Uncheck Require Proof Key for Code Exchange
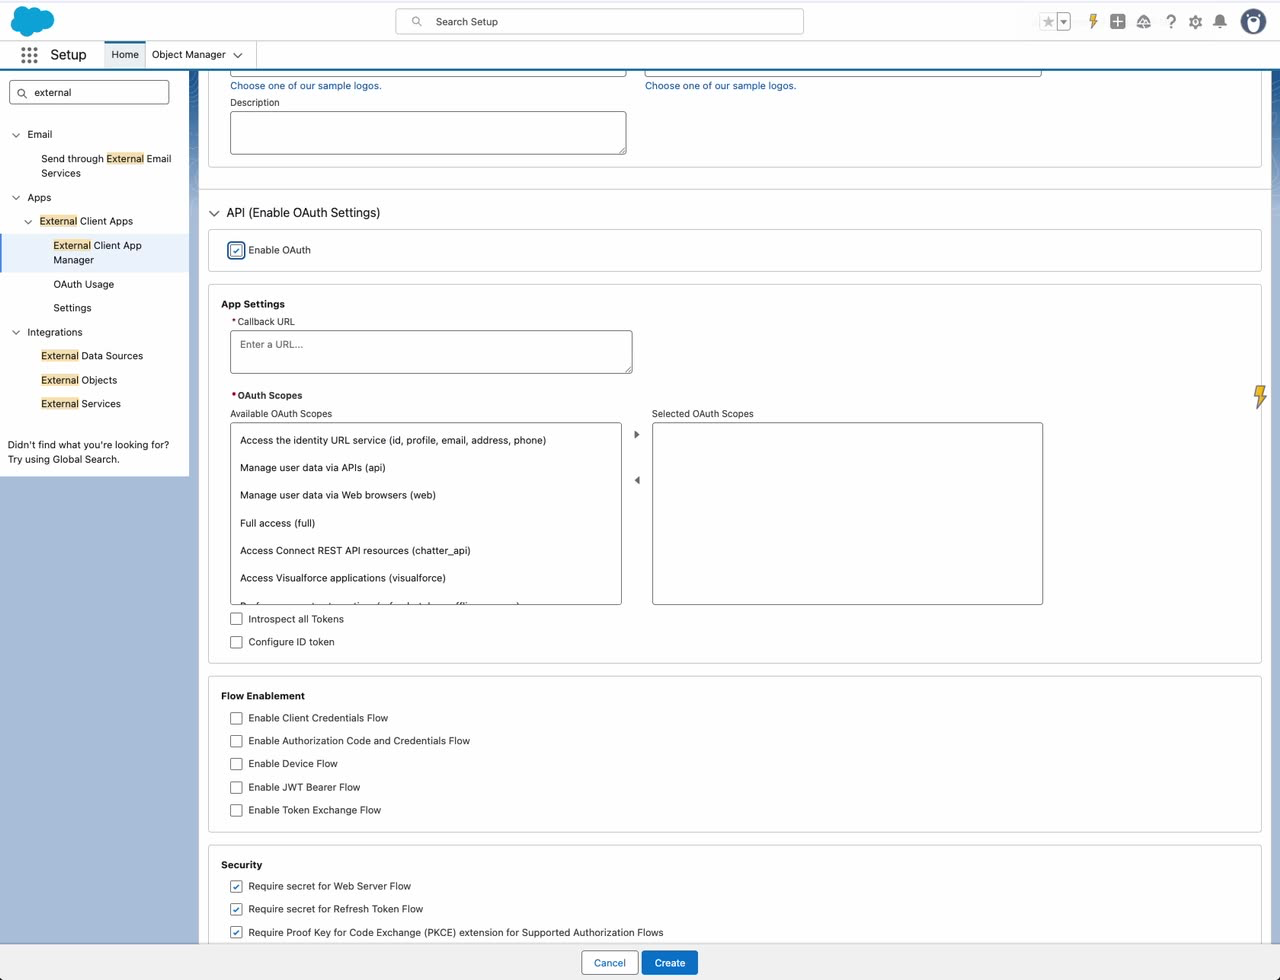 tap(236, 932)
